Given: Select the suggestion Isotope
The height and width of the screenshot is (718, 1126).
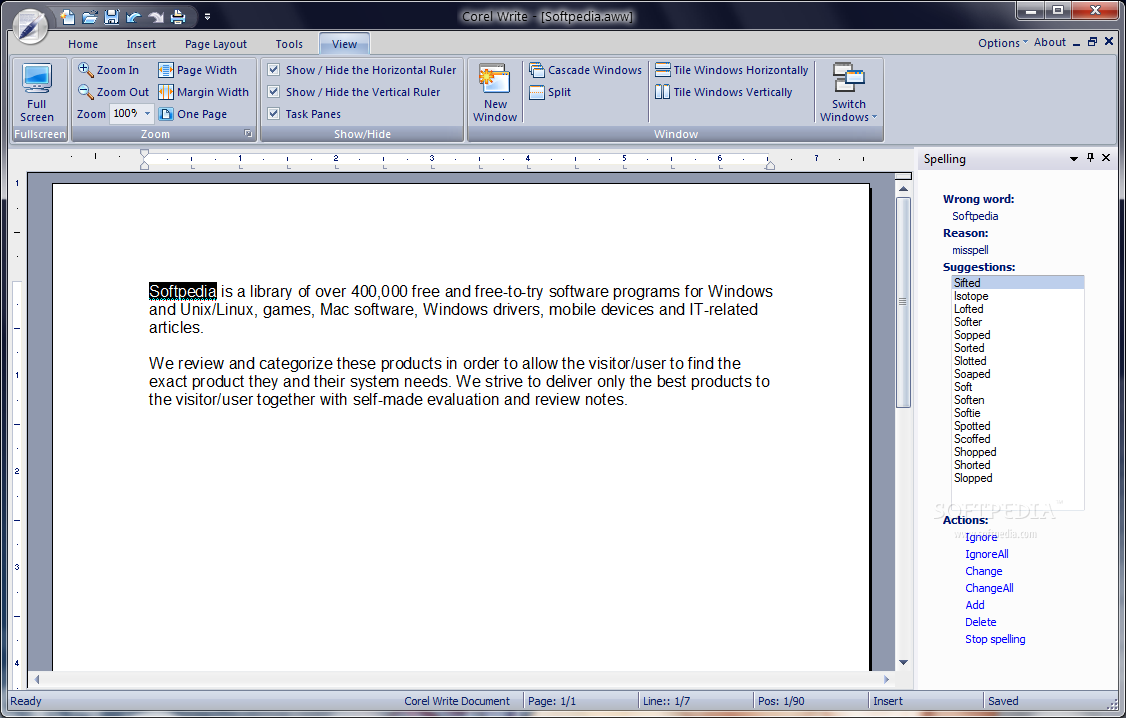Looking at the screenshot, I should 1018,296.
